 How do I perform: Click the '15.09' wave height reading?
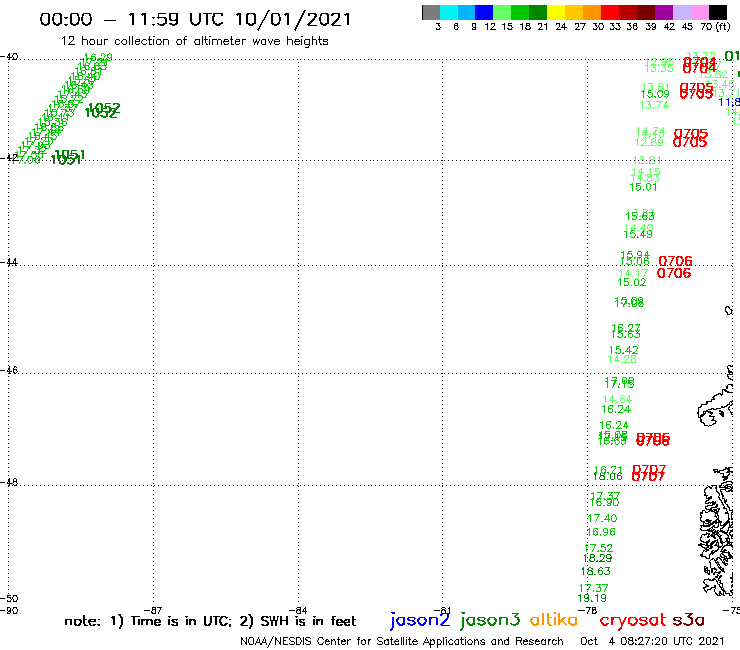click(655, 94)
